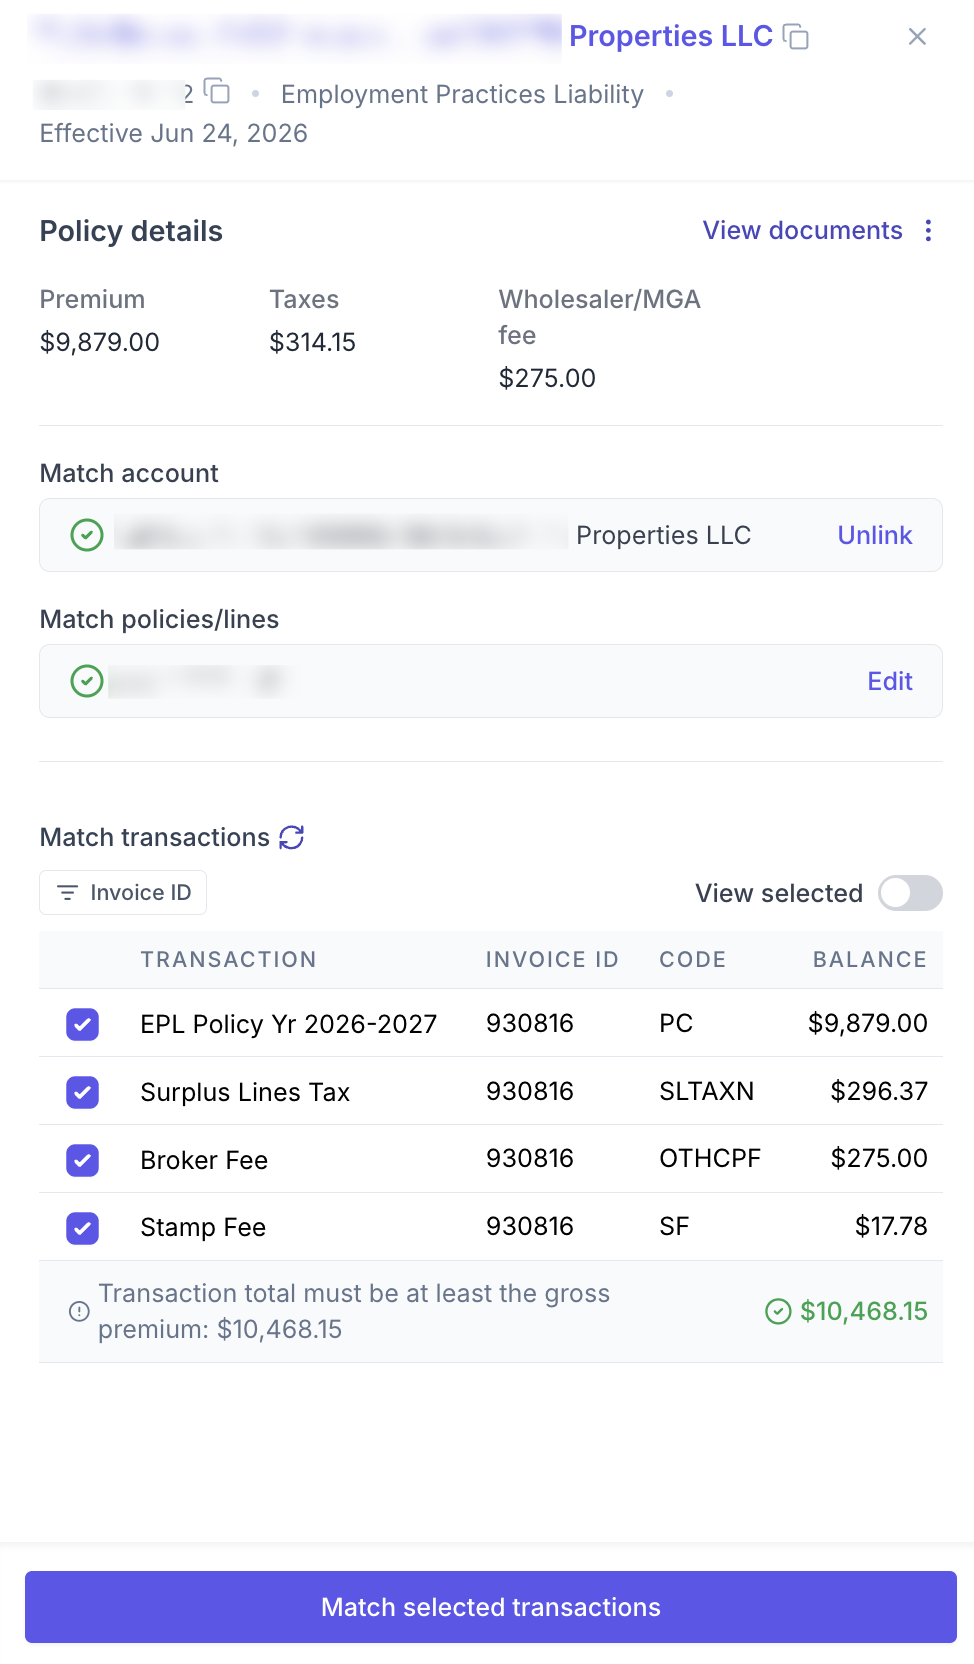974x1664 pixels.
Task: Click the green check beside matched policy
Action: click(x=87, y=681)
